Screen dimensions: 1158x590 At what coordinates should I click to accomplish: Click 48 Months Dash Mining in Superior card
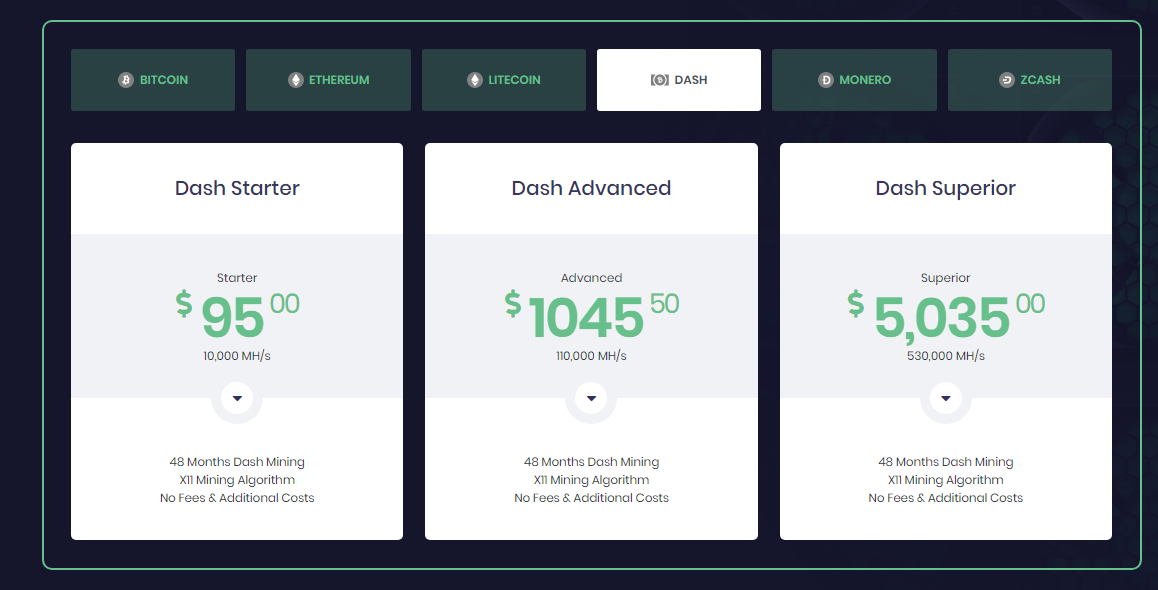click(945, 462)
